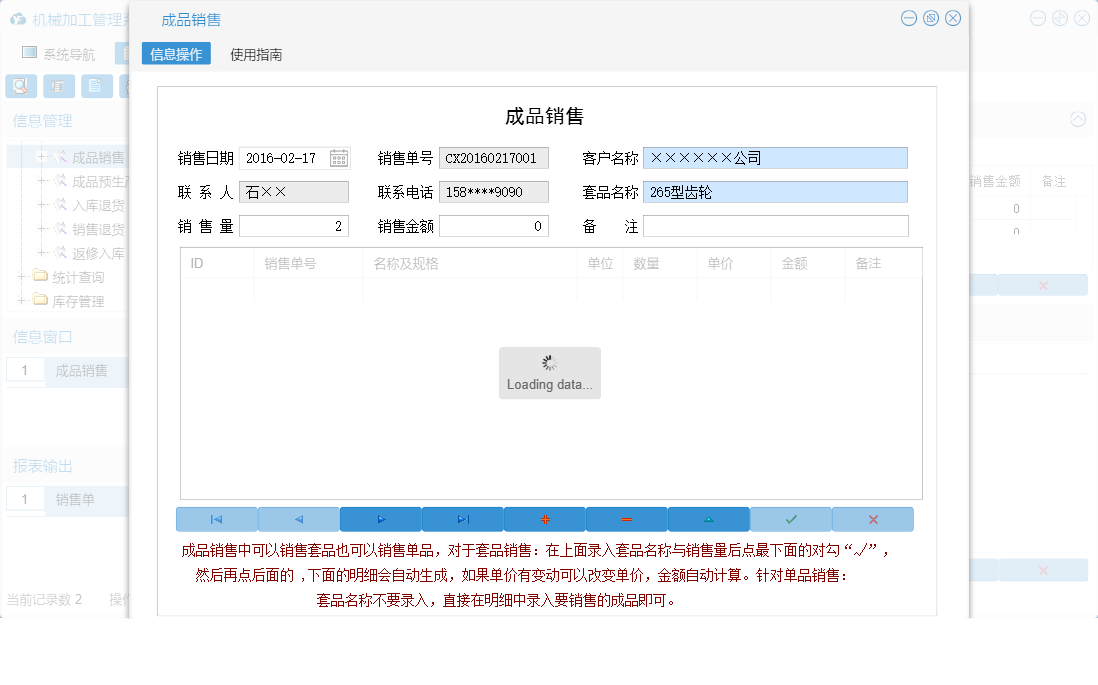
Task: Jump to the first record
Action: click(217, 518)
